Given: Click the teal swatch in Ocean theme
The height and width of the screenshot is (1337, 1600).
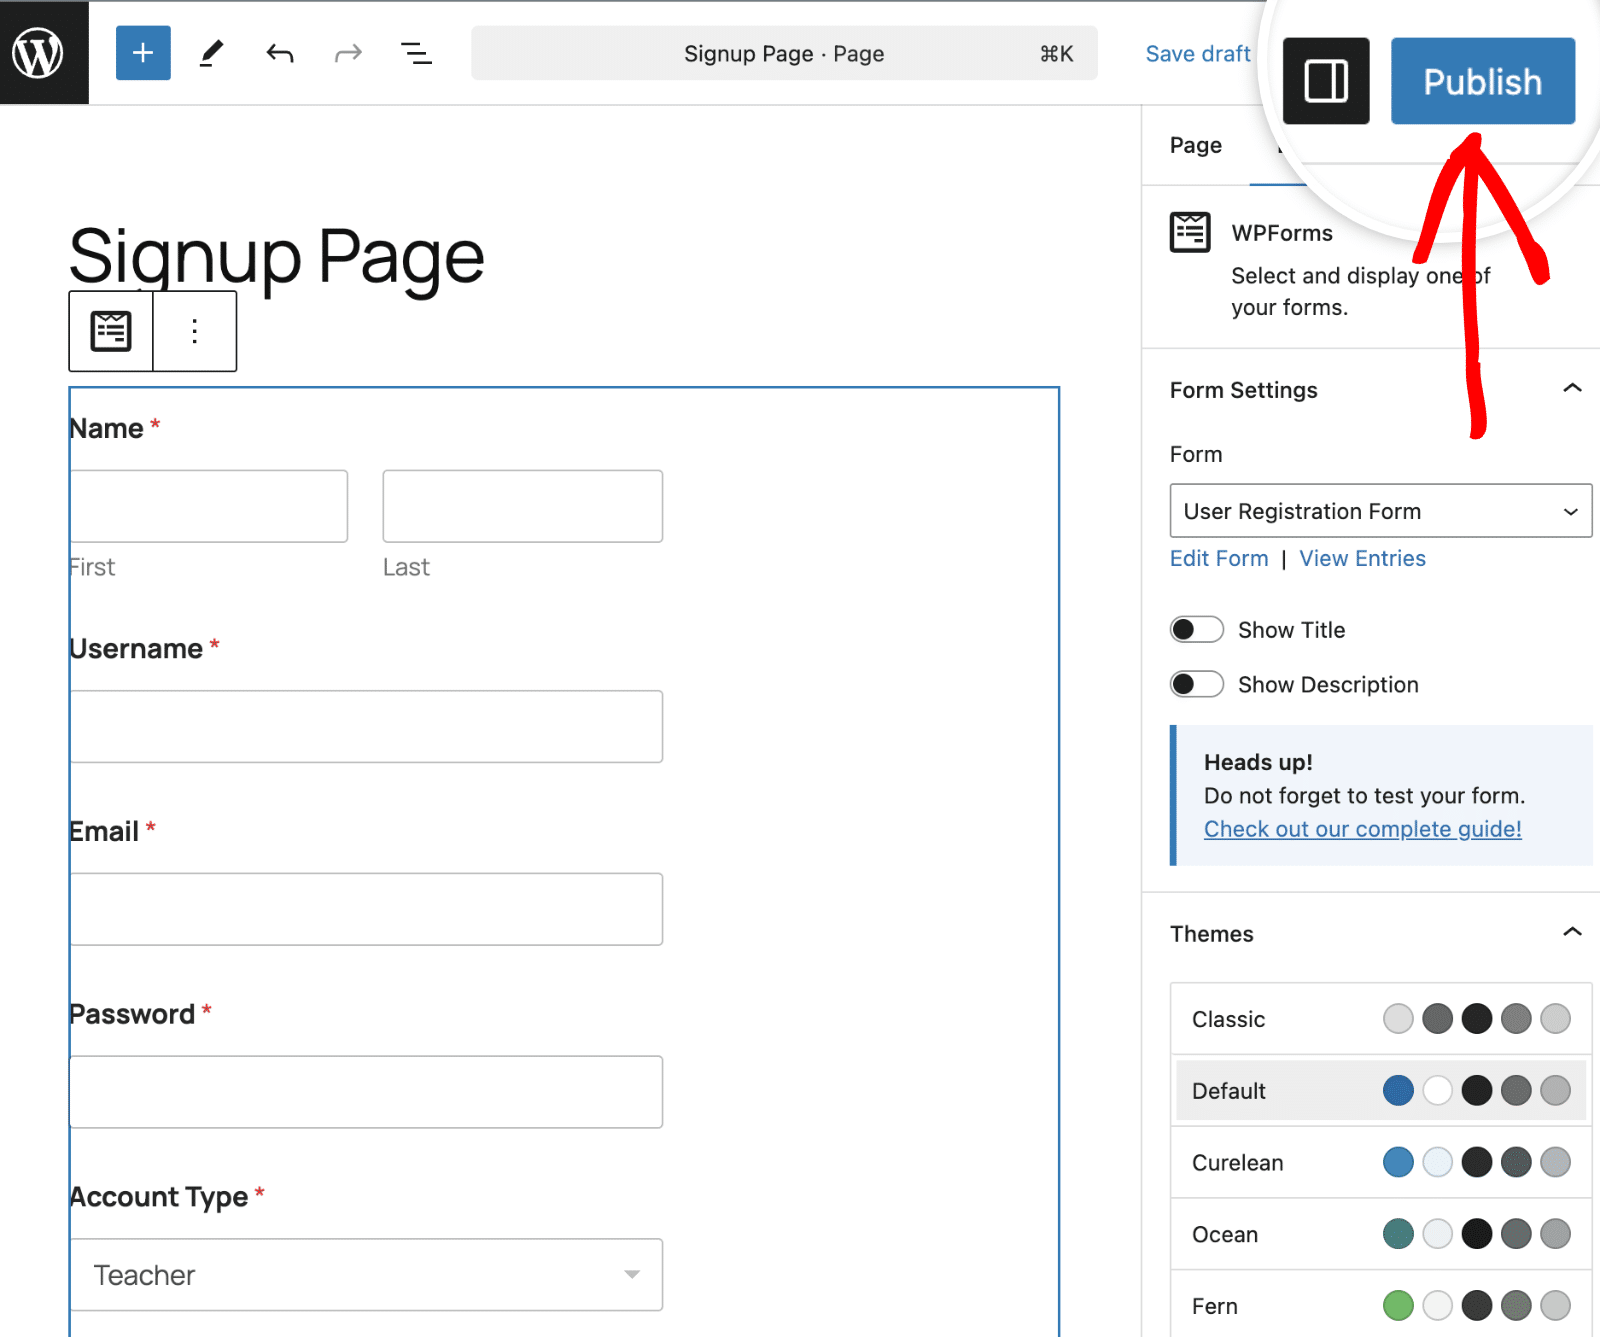Looking at the screenshot, I should click(x=1398, y=1233).
